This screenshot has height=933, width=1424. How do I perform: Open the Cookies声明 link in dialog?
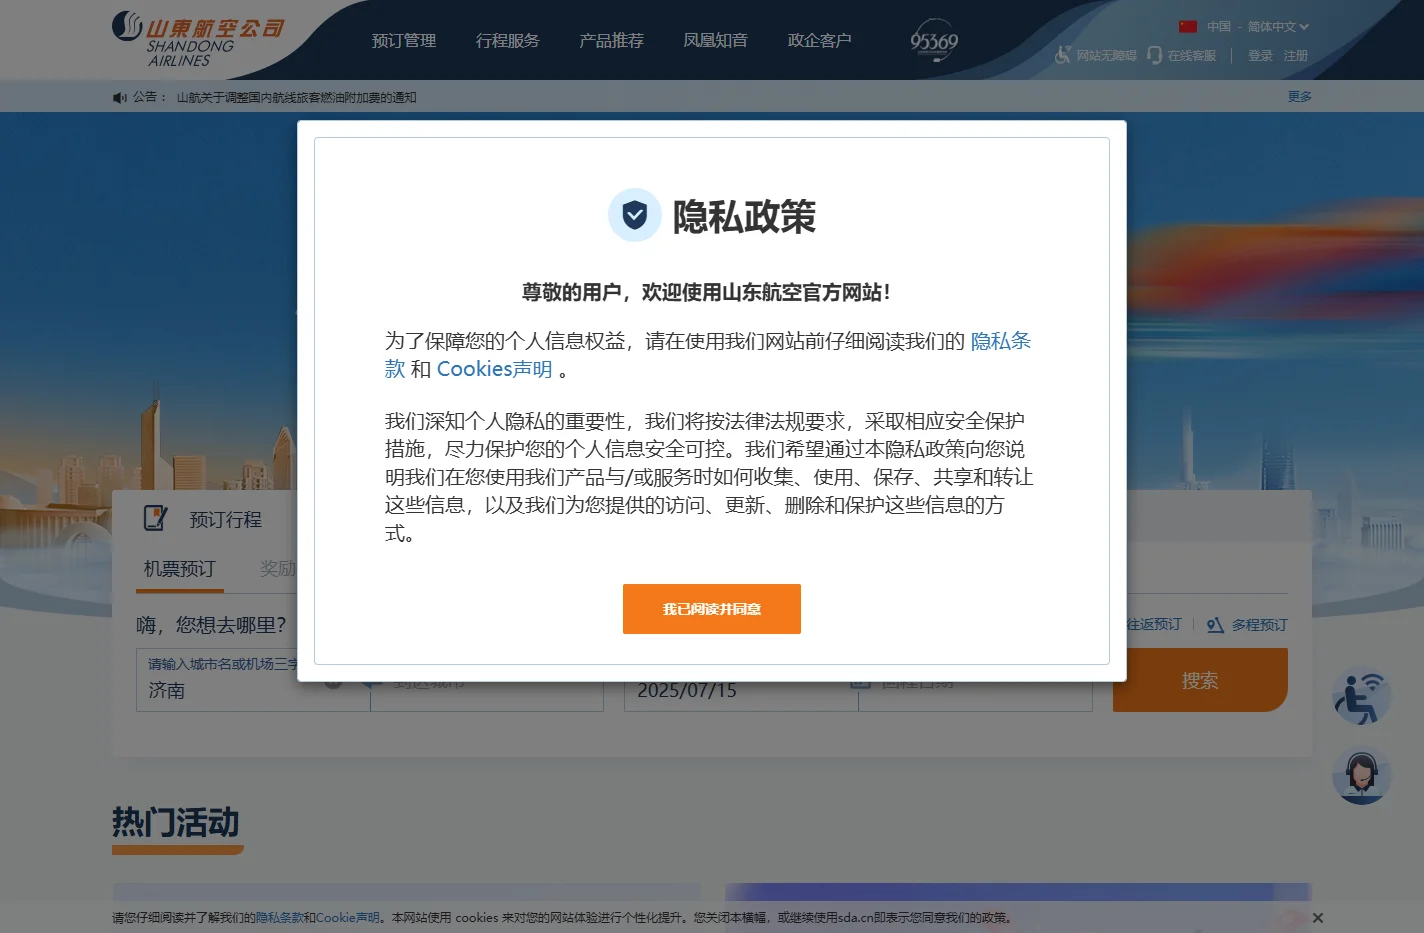[495, 369]
